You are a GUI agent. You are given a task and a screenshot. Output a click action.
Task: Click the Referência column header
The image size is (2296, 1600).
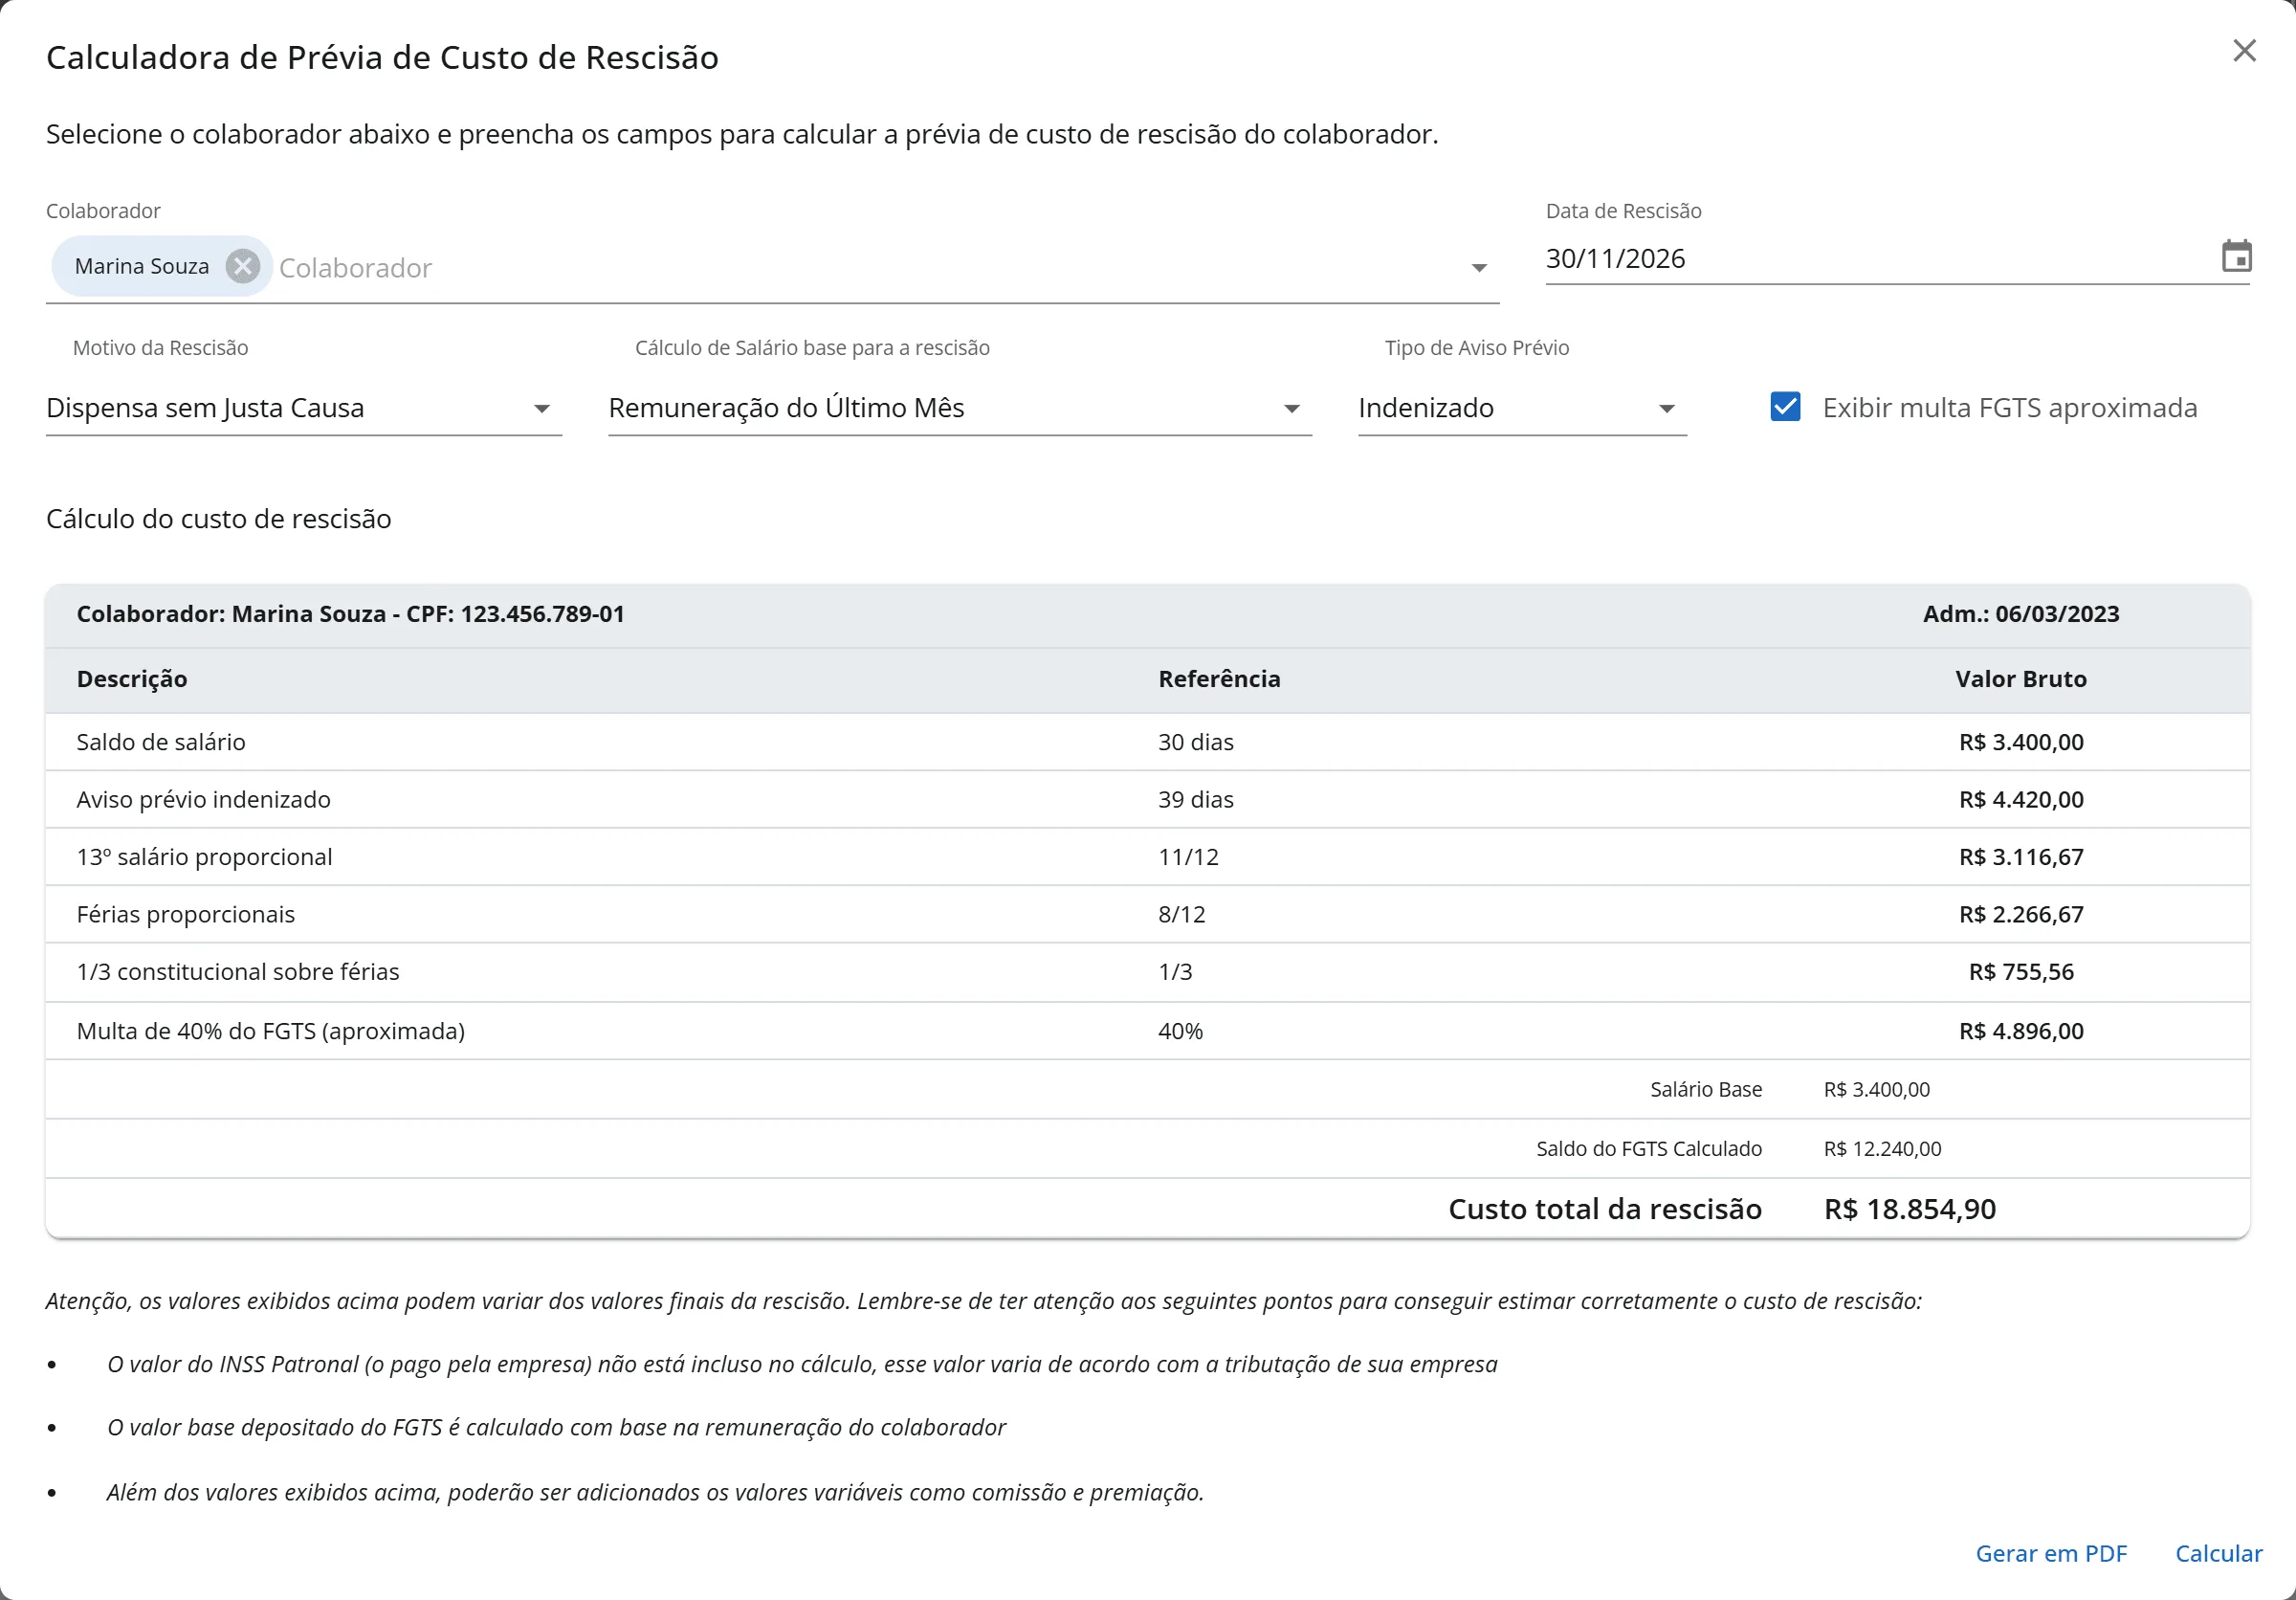click(1219, 679)
